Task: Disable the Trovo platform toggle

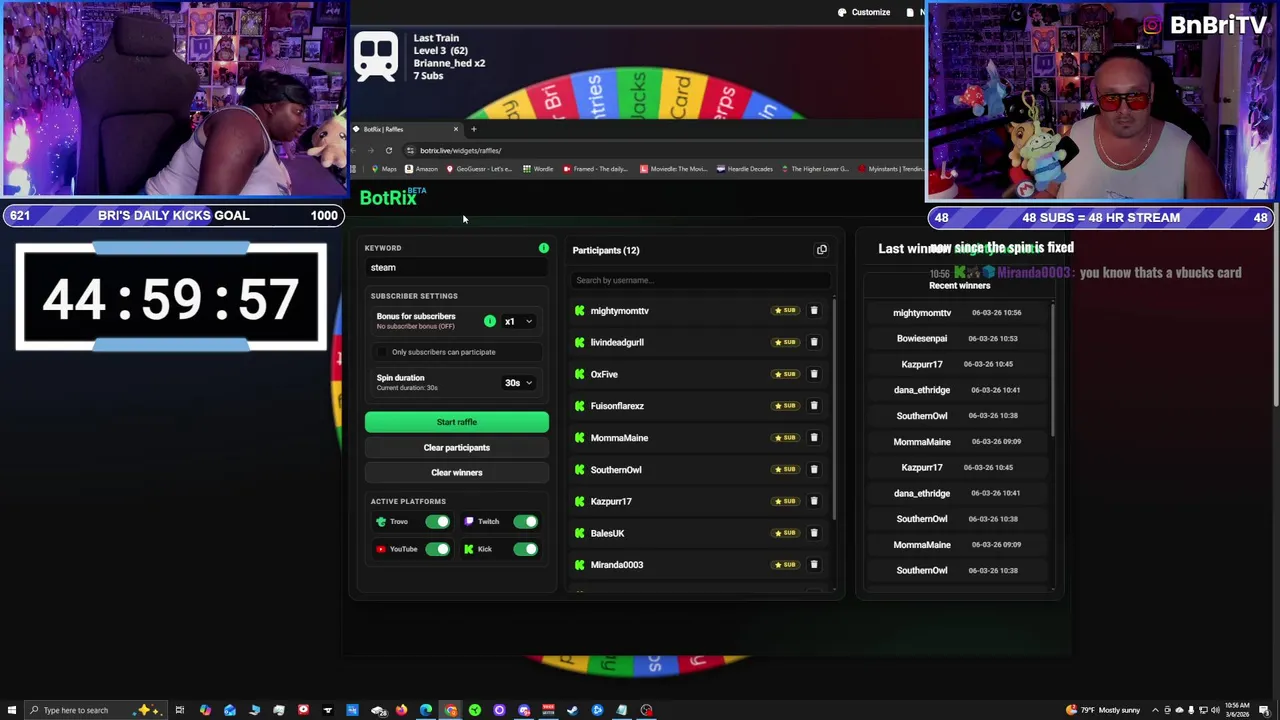Action: (438, 521)
